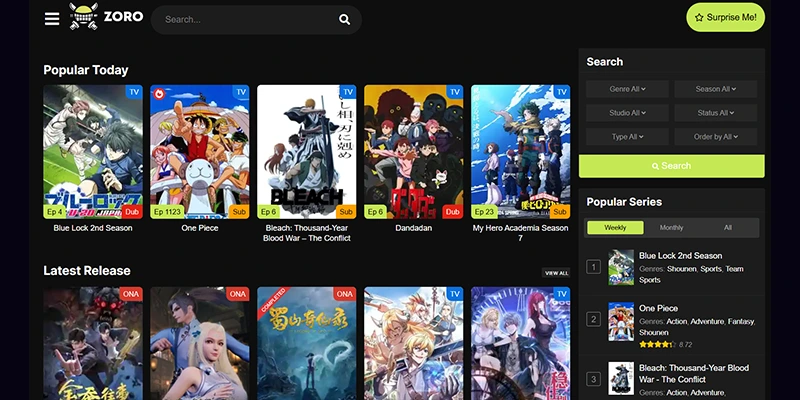Image resolution: width=800 pixels, height=400 pixels.
Task: Select the All tab in Popular Series
Action: pyautogui.click(x=728, y=228)
